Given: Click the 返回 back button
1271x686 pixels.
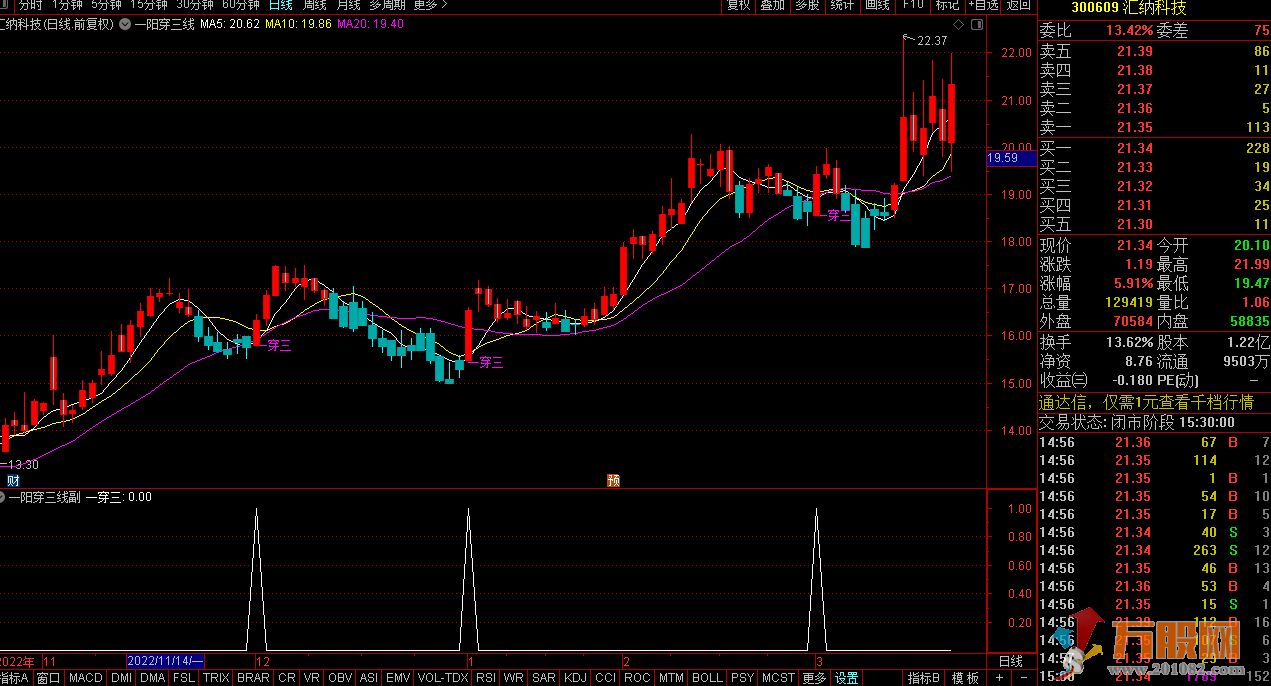Looking at the screenshot, I should (x=1019, y=5).
